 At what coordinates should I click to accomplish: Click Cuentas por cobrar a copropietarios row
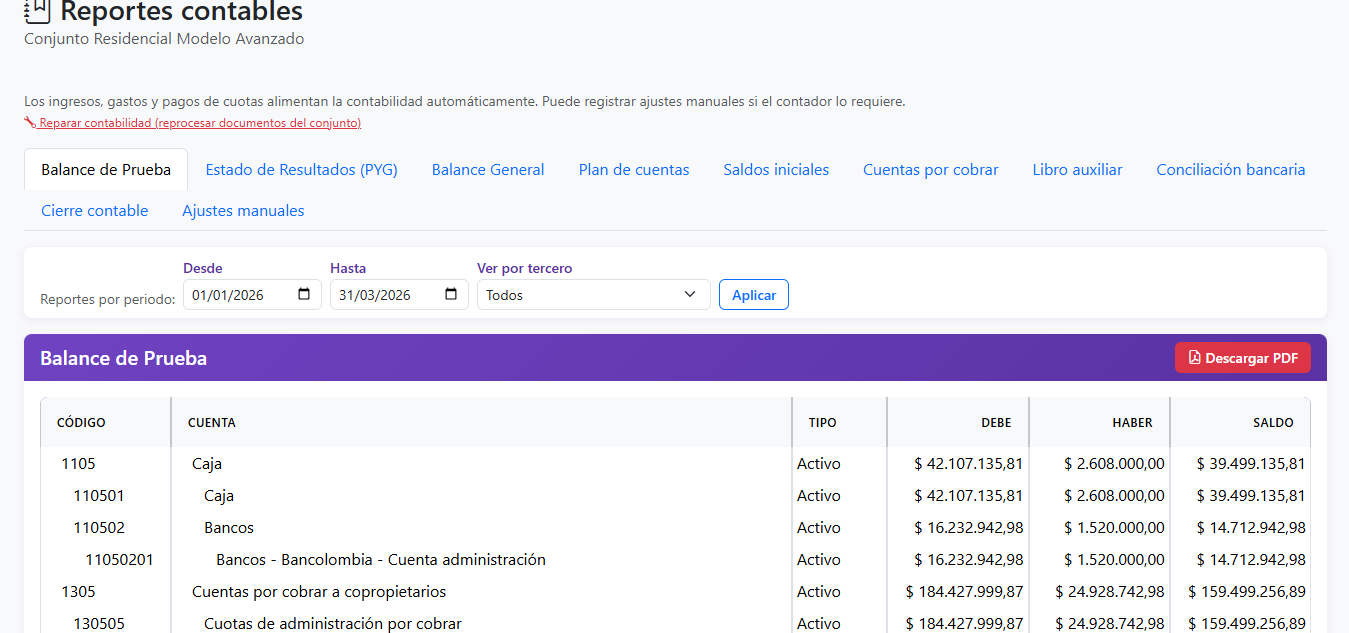675,592
